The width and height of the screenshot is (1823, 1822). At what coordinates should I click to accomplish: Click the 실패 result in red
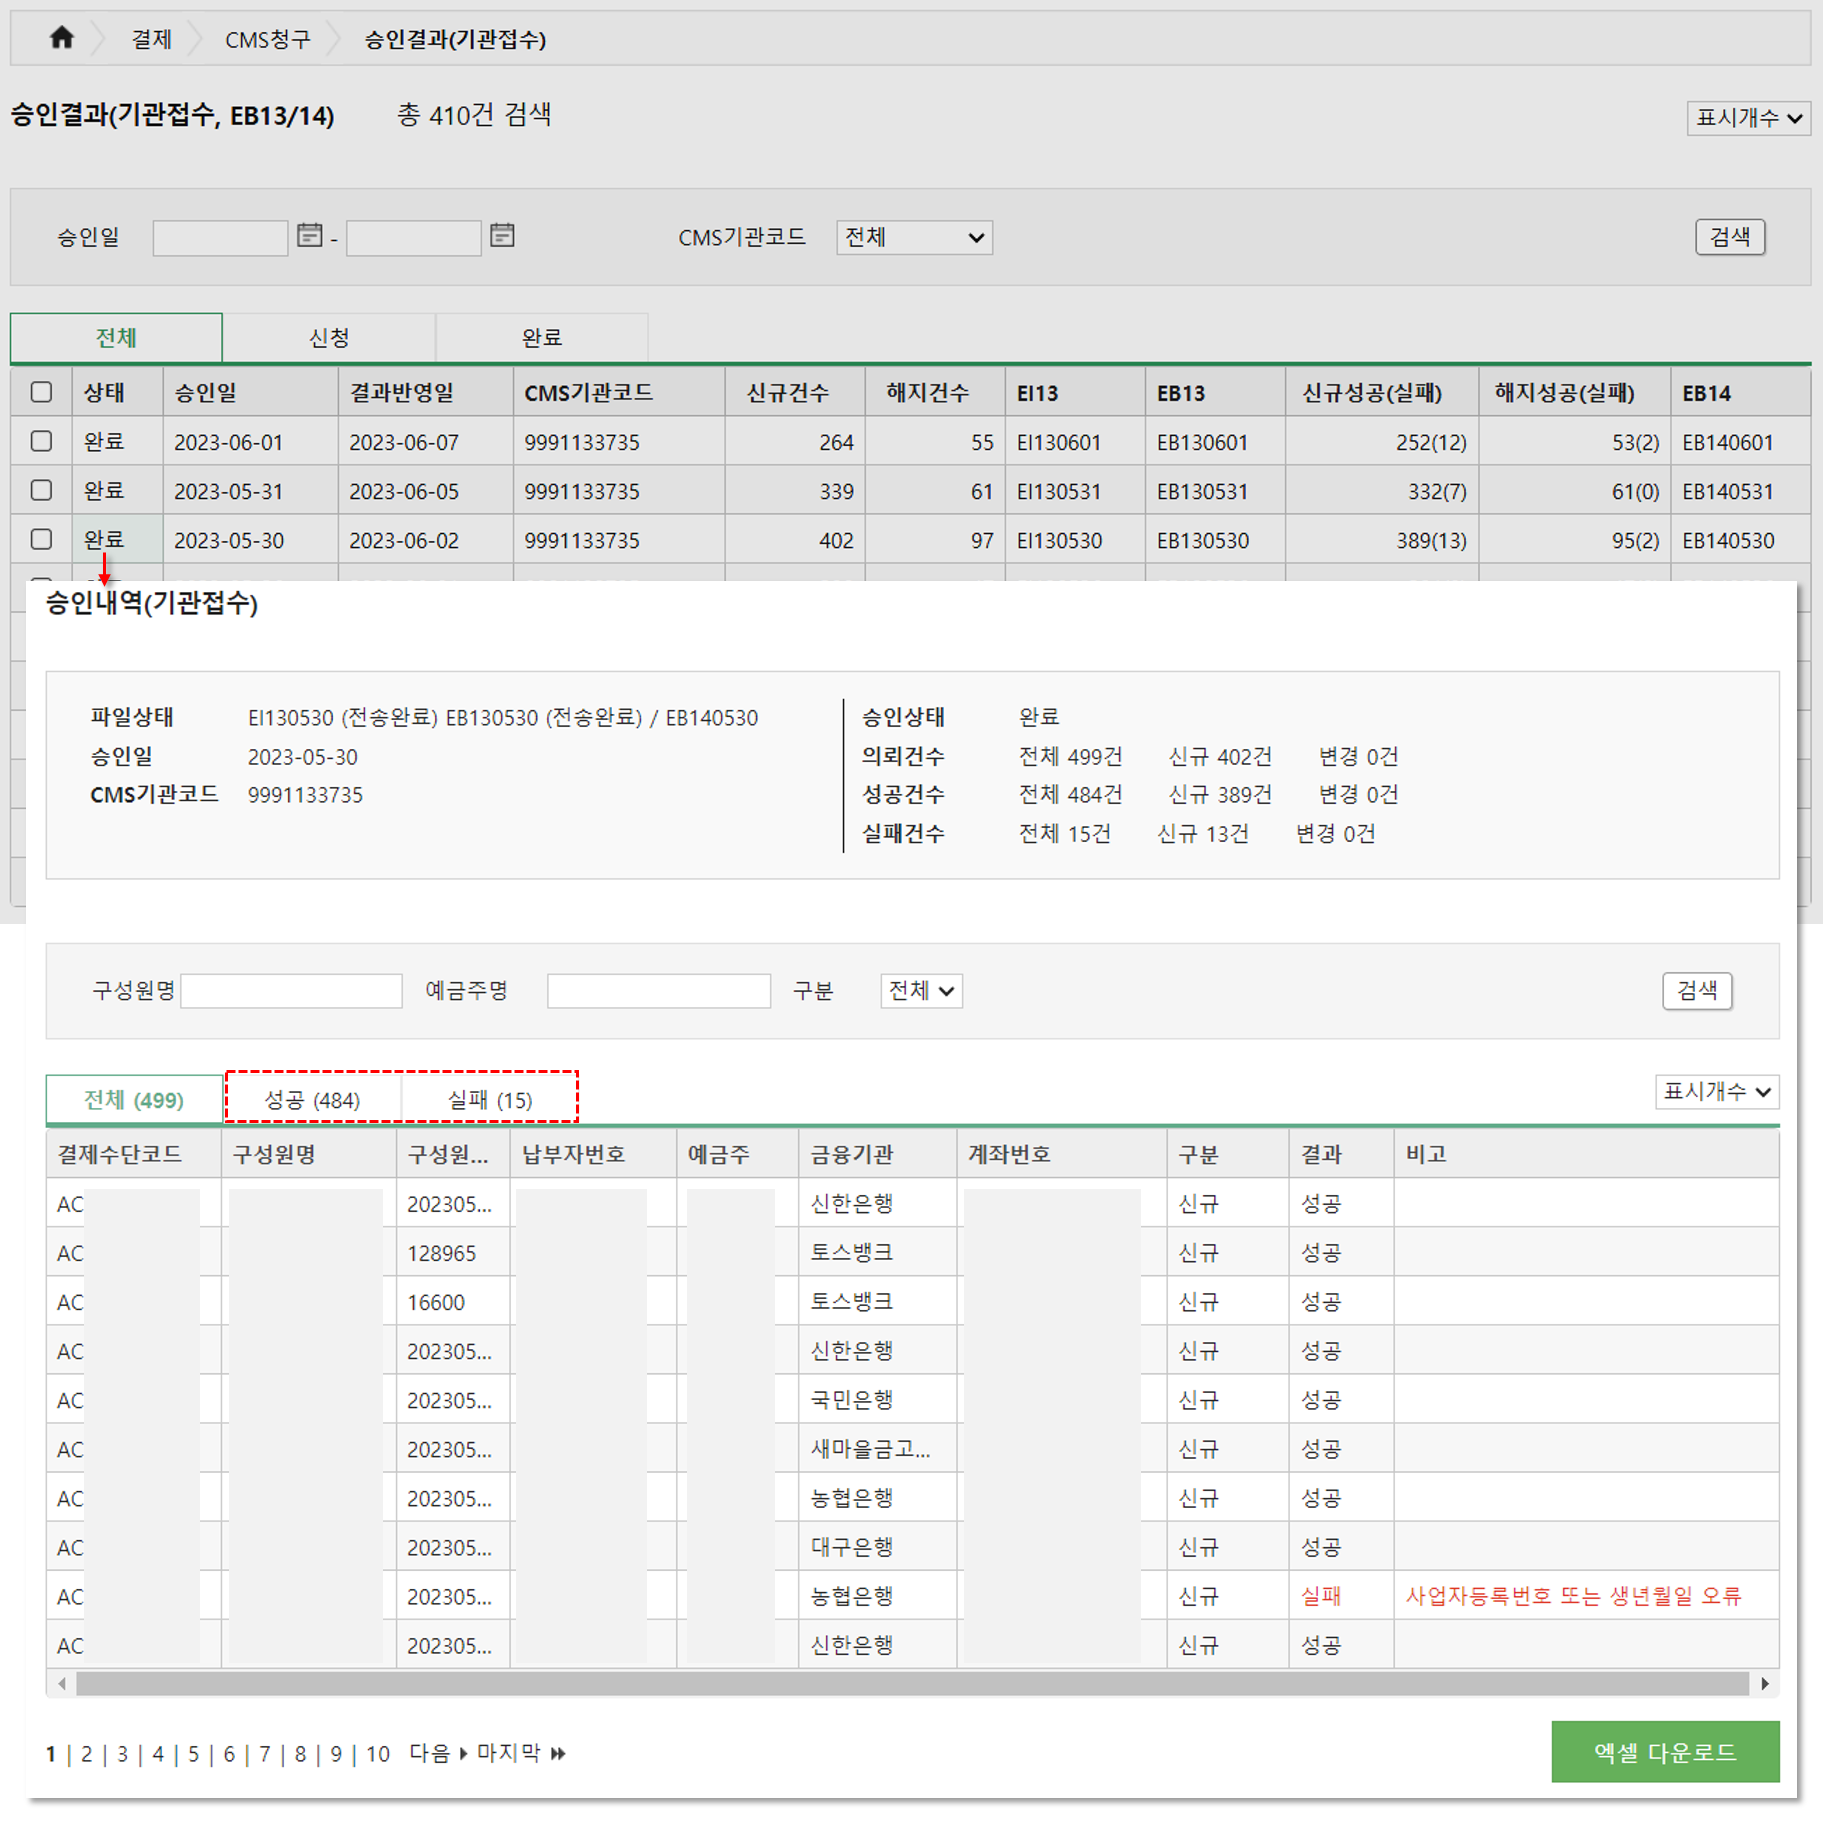click(1320, 1596)
